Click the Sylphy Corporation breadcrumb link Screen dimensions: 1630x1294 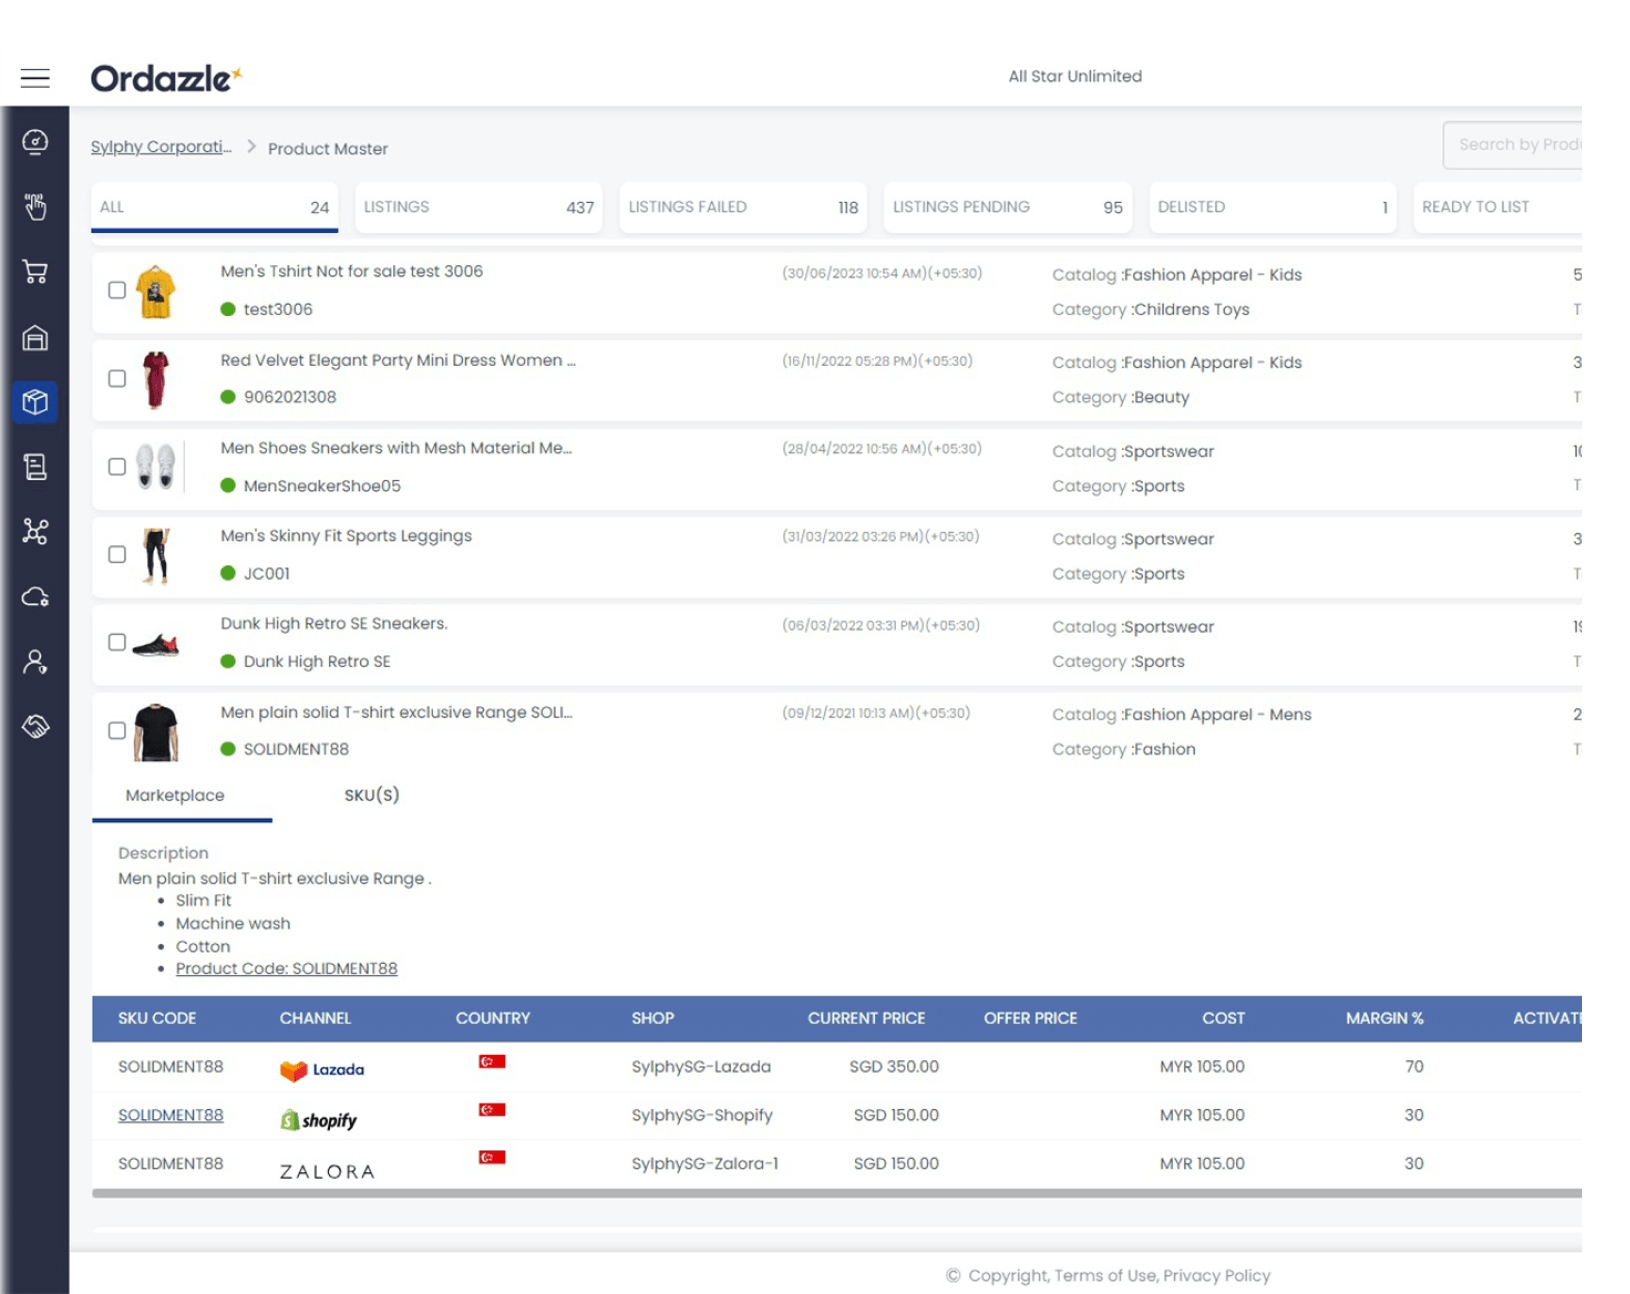161,147
